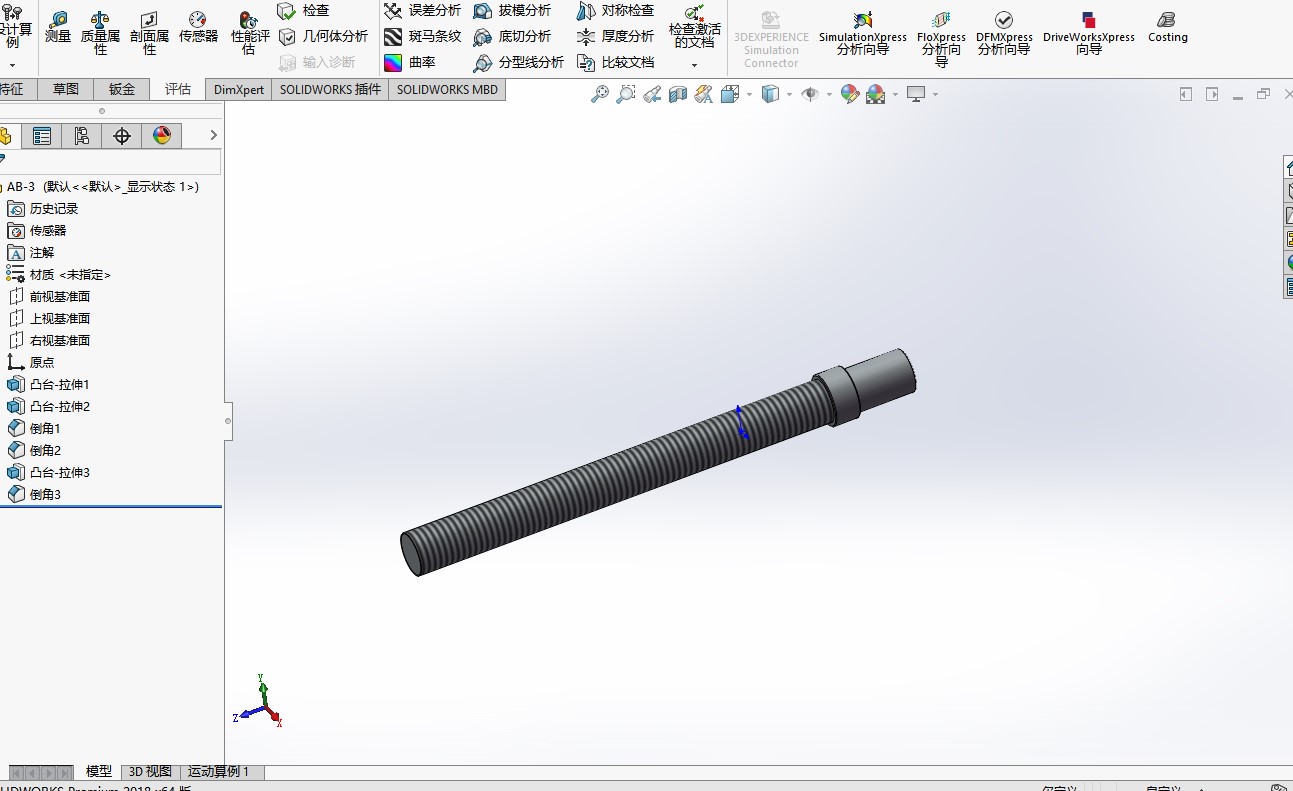Open 厚度分析 thickness analysis

coord(615,36)
